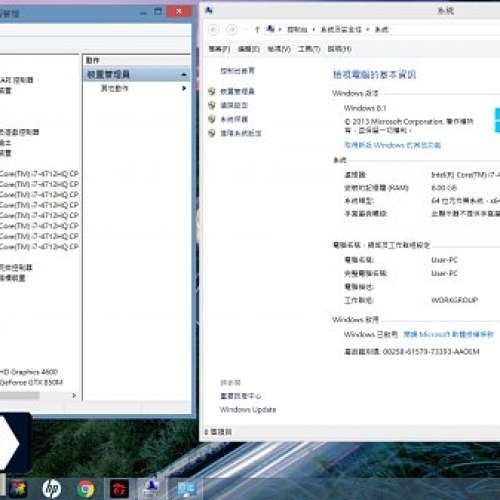Collapse the 裝置管理員 section in the Actions pane

pyautogui.click(x=184, y=75)
